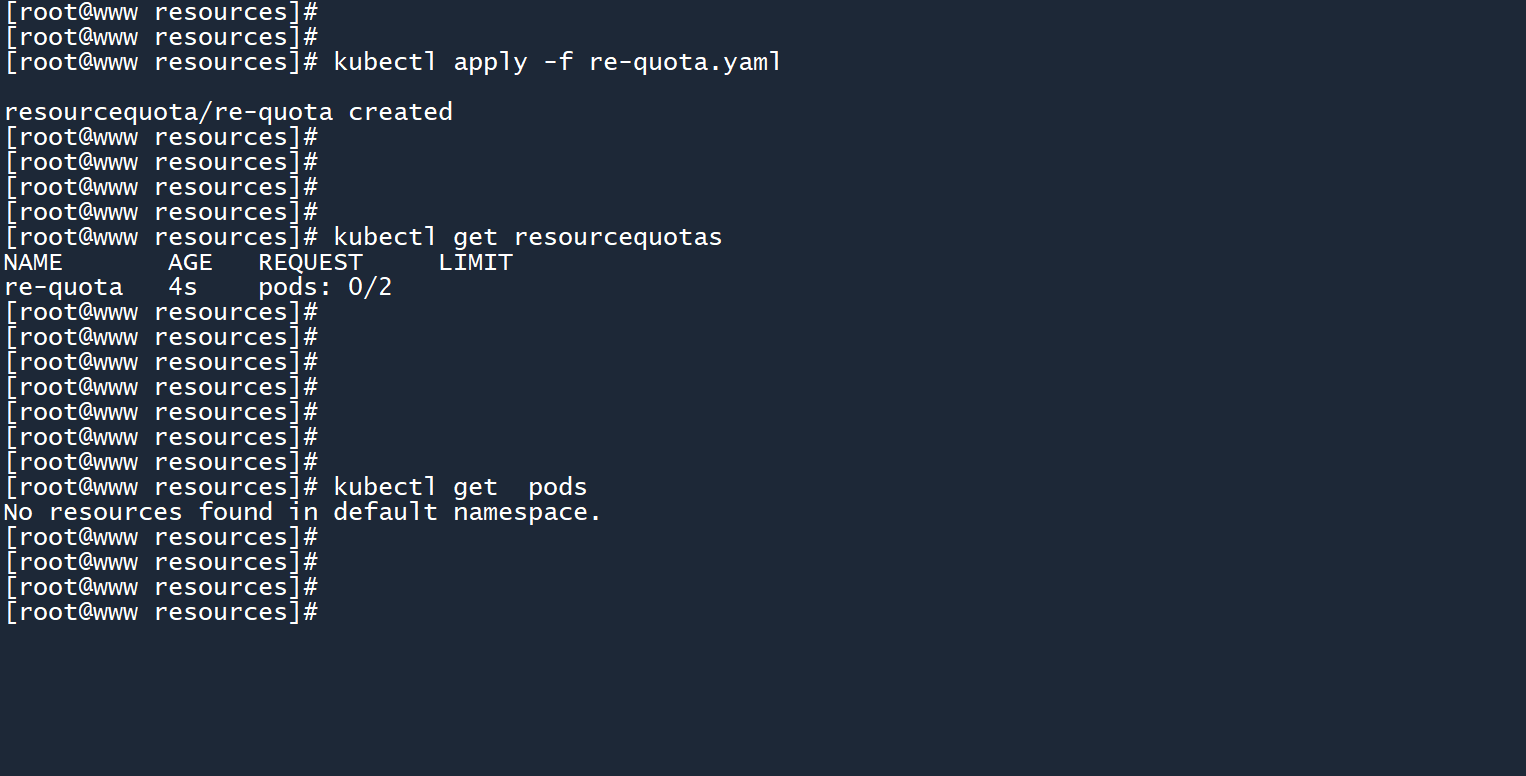Viewport: 1526px width, 776px height.
Task: Click the re-quota entry under NAME
Action: [63, 287]
